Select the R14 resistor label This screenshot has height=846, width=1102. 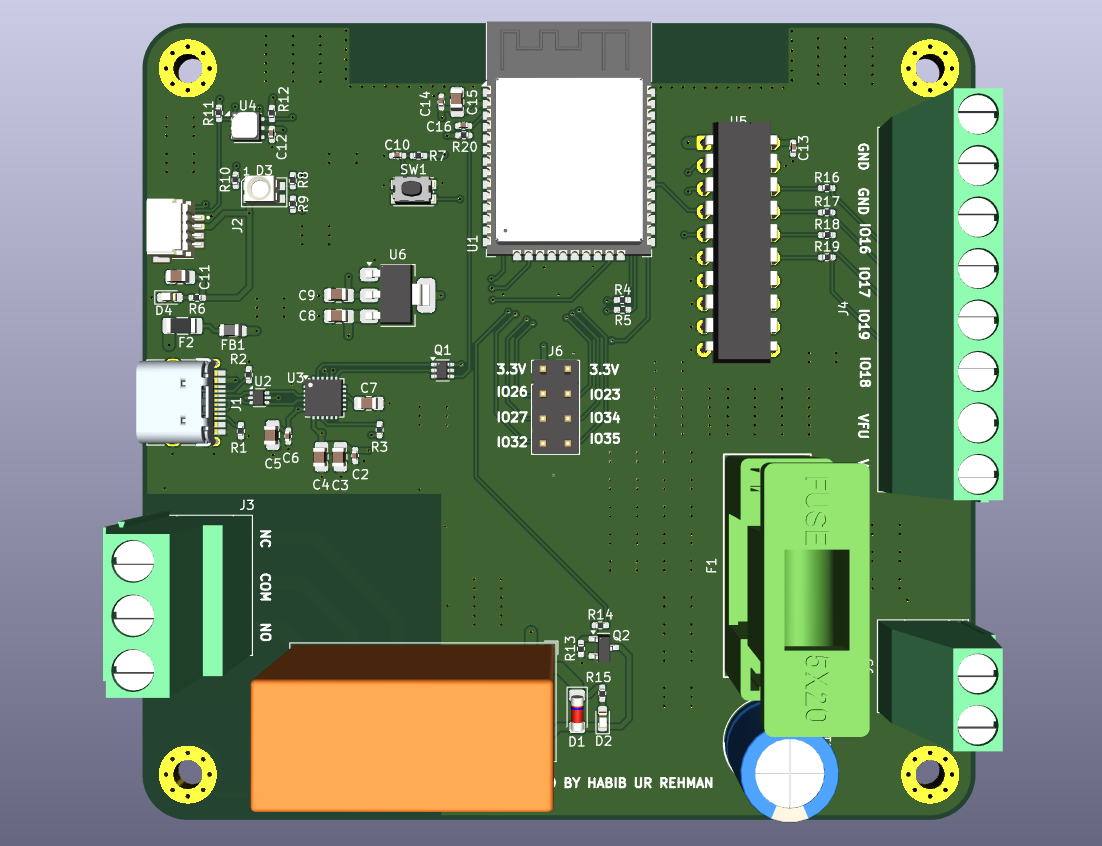coord(600,615)
